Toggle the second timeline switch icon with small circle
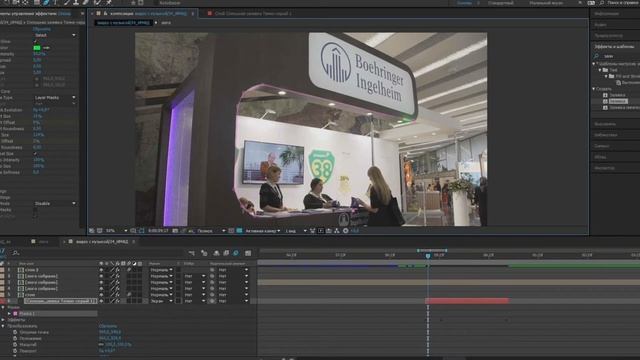 coord(204,253)
